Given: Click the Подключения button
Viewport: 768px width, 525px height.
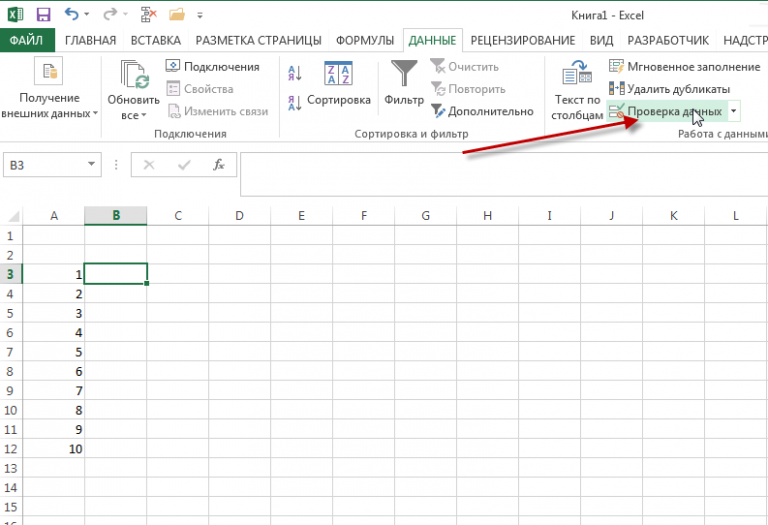Looking at the screenshot, I should (x=212, y=66).
